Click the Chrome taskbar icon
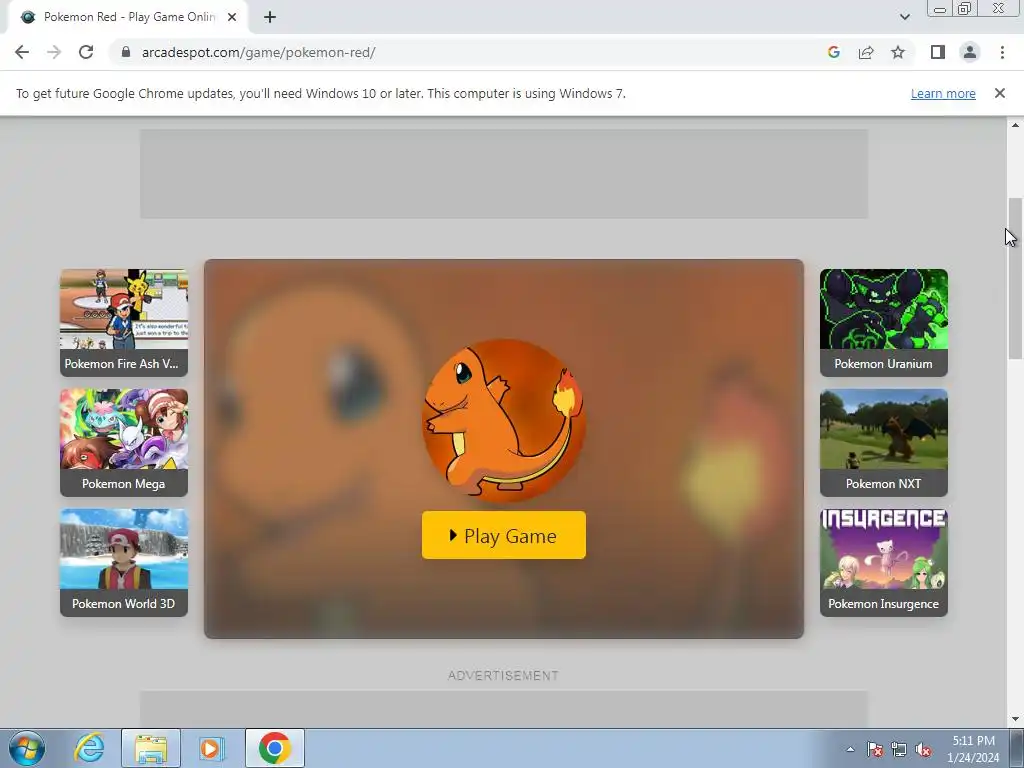Screen dimensions: 1024x768 click(275, 748)
